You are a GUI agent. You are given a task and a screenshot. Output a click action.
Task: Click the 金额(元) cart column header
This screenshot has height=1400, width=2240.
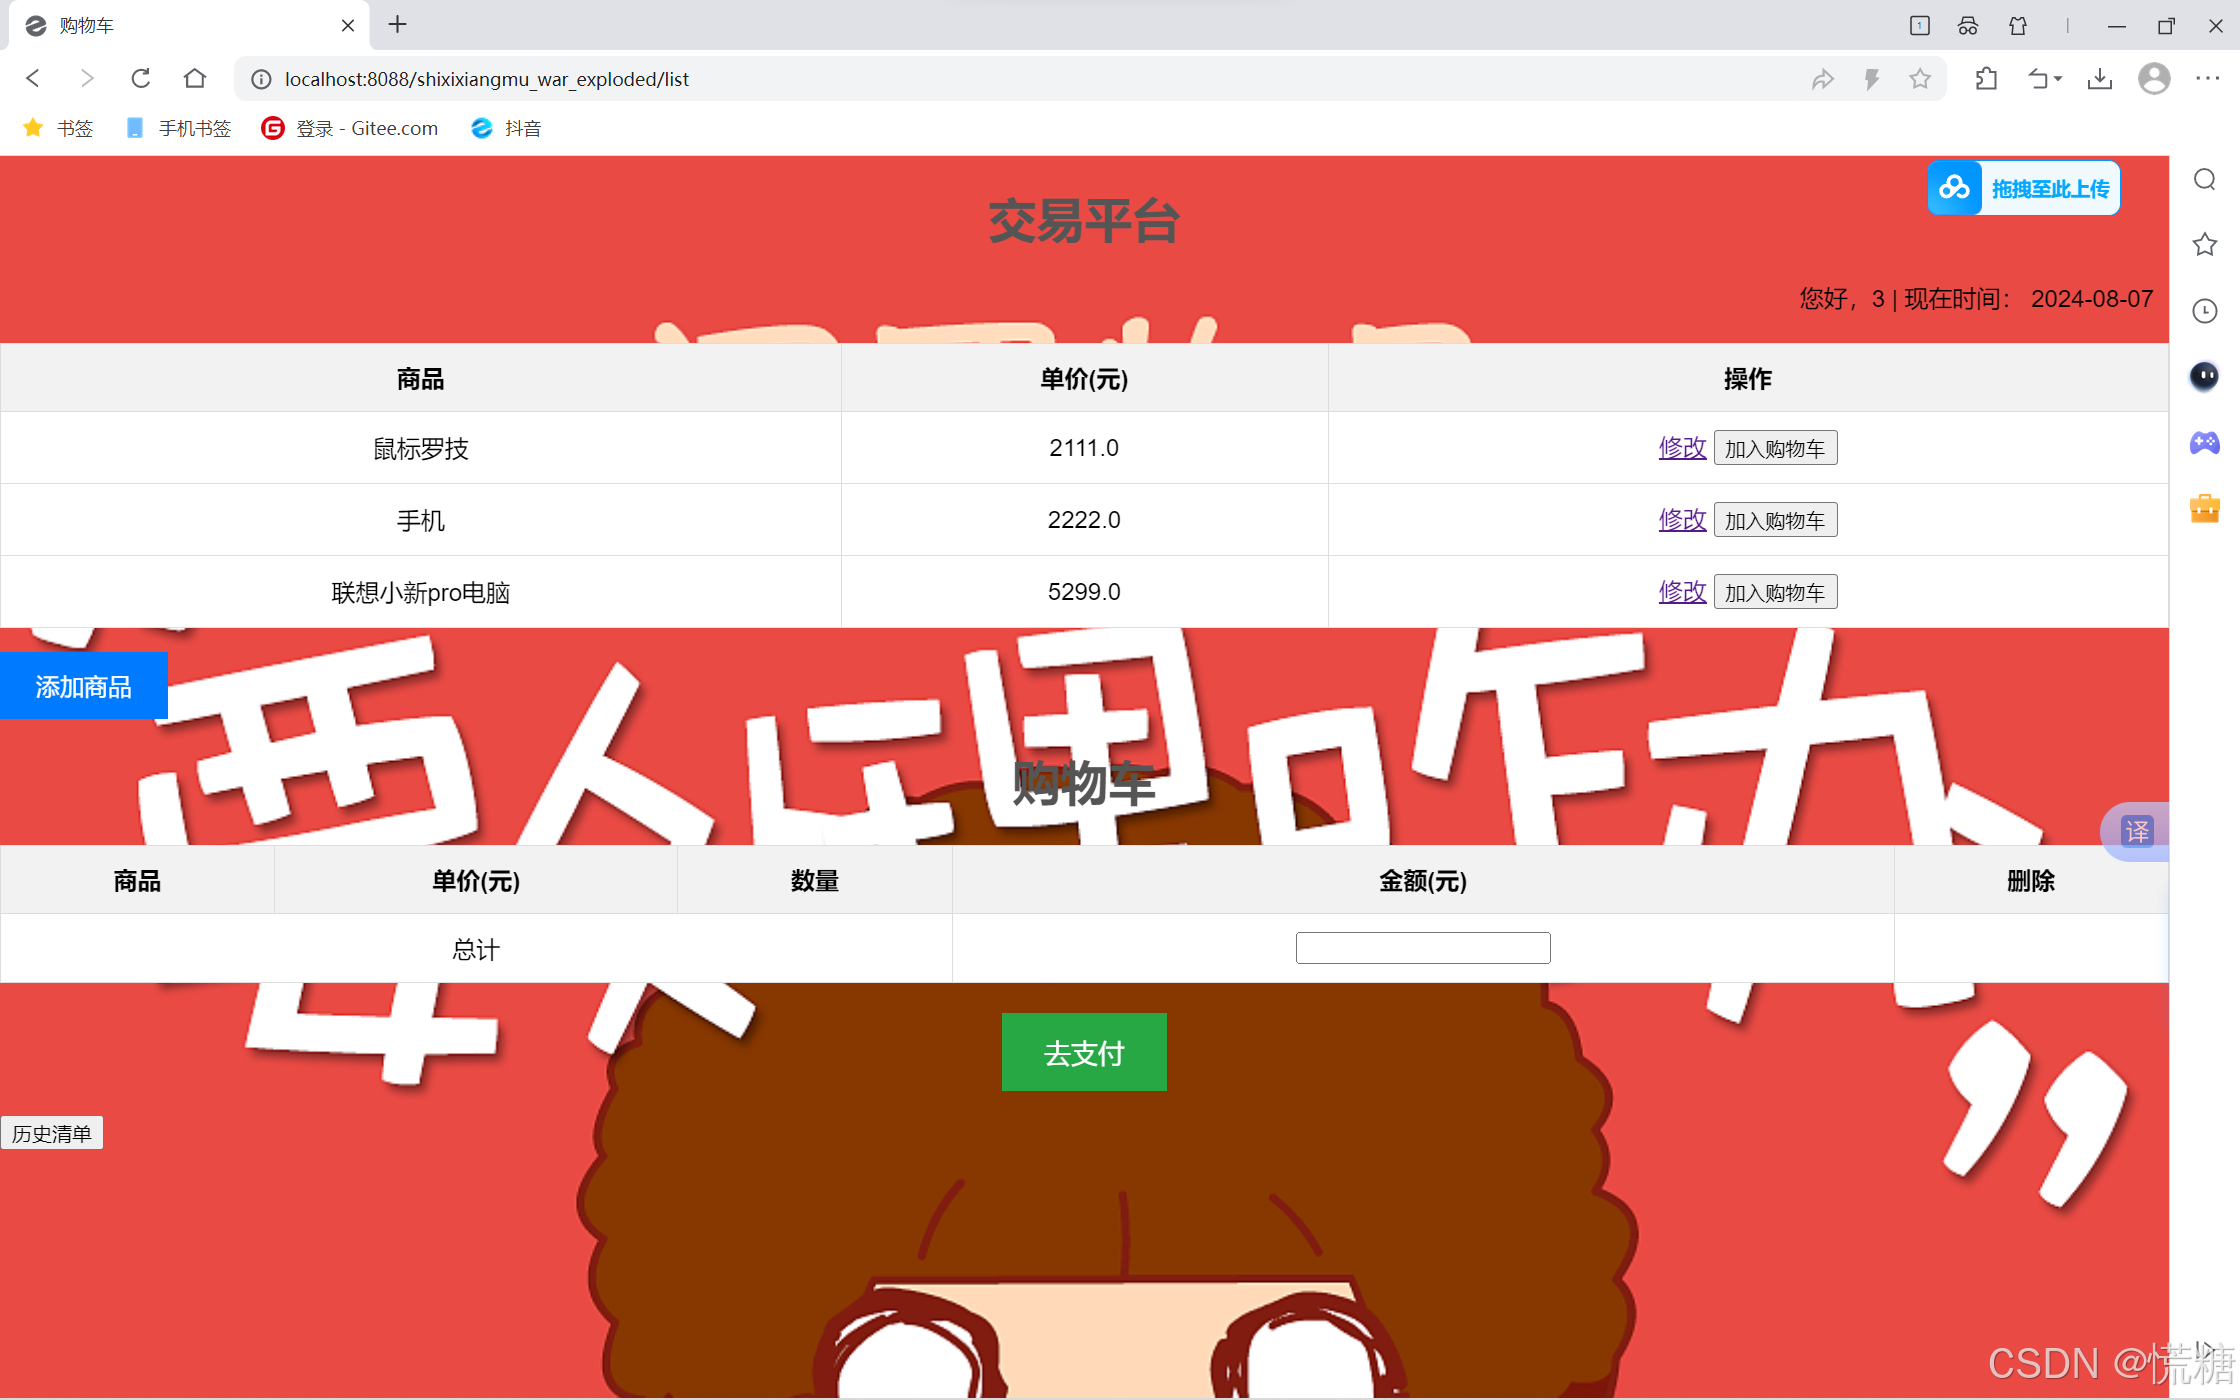click(x=1423, y=881)
